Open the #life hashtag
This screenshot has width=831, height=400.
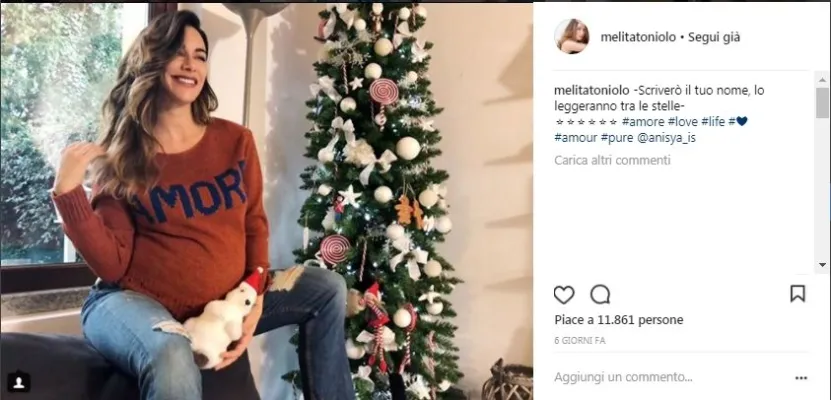pos(714,122)
